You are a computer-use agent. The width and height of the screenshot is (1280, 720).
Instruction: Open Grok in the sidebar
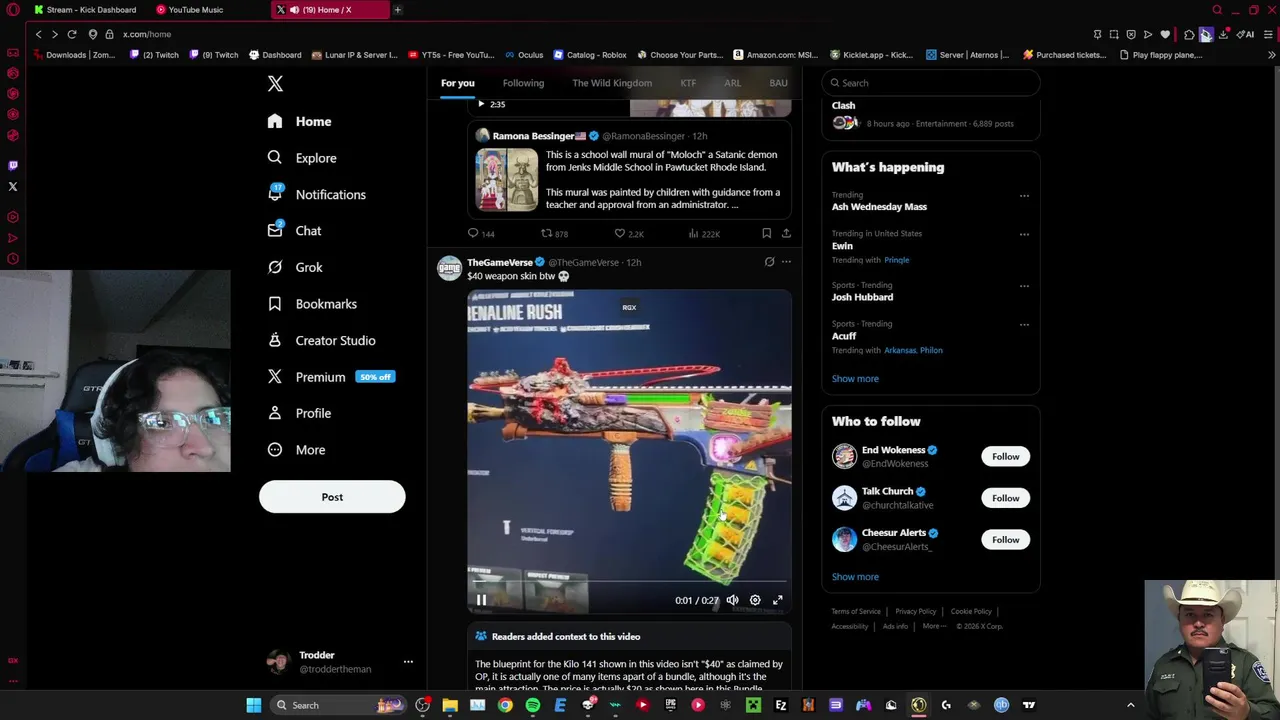tap(295, 267)
